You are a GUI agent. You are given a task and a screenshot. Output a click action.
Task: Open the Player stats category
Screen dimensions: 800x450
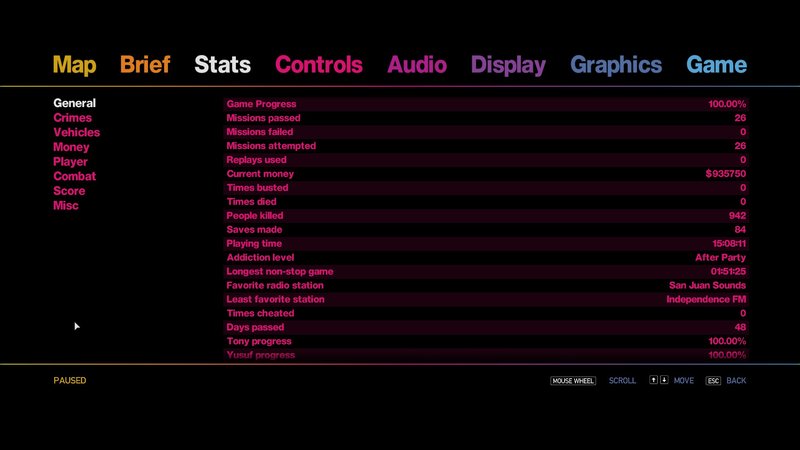[x=70, y=162]
